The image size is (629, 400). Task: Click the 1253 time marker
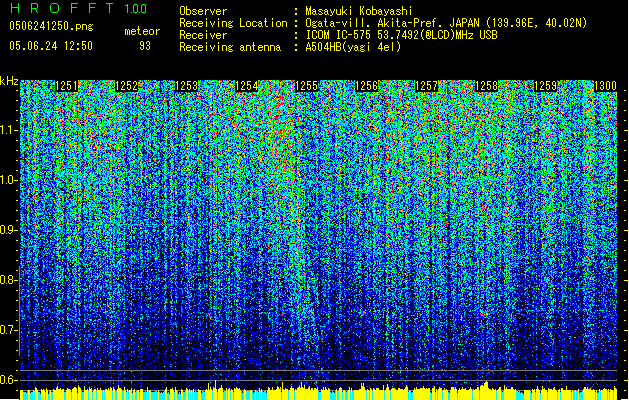pos(187,87)
